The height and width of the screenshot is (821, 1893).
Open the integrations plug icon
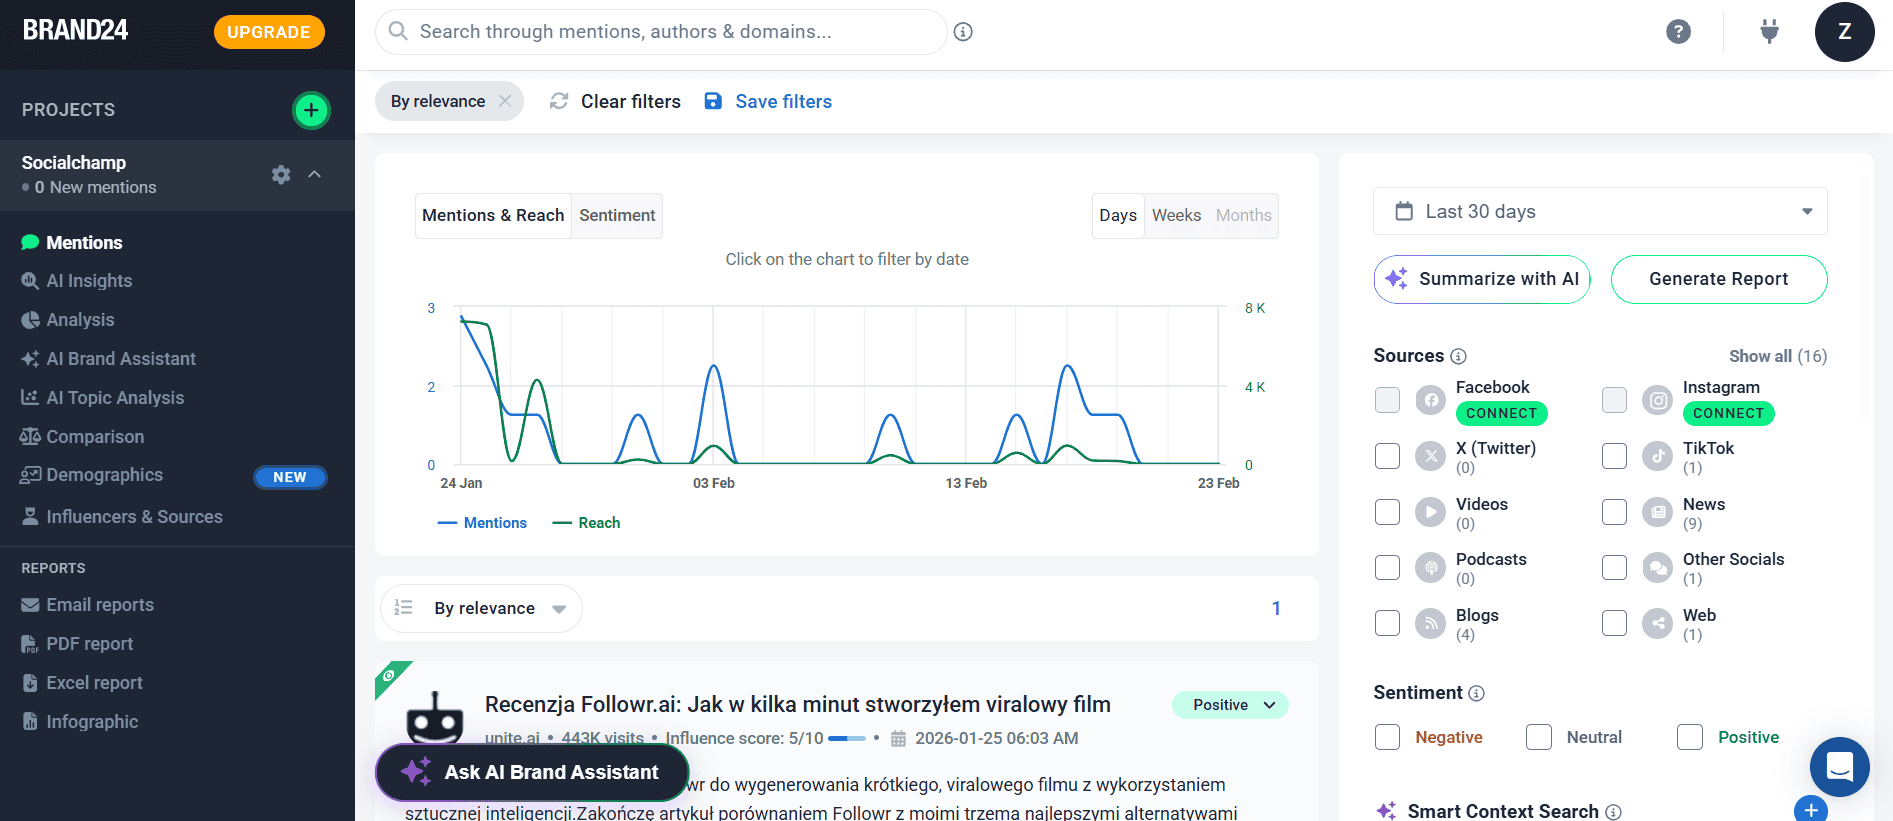[1769, 32]
